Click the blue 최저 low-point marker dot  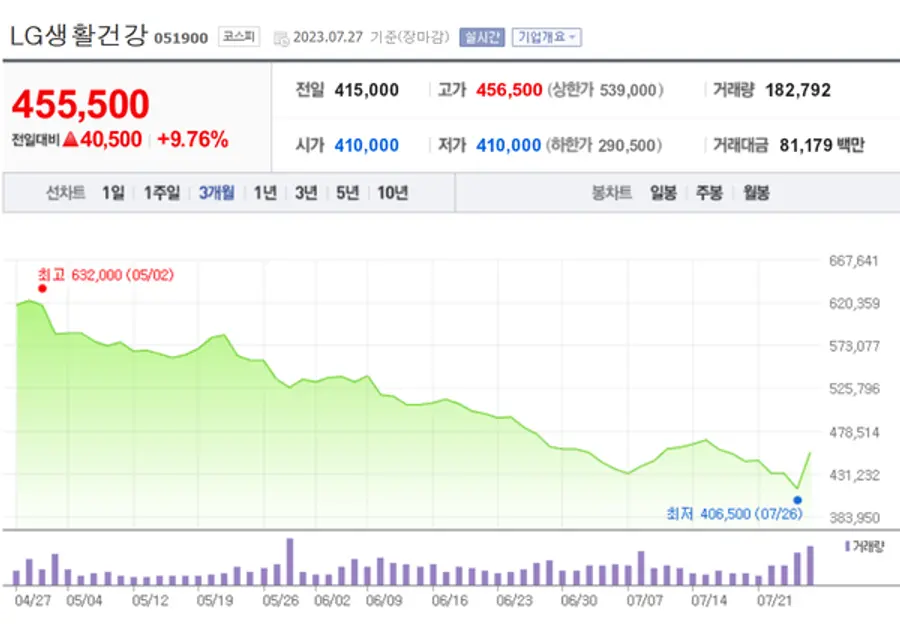[x=797, y=498]
